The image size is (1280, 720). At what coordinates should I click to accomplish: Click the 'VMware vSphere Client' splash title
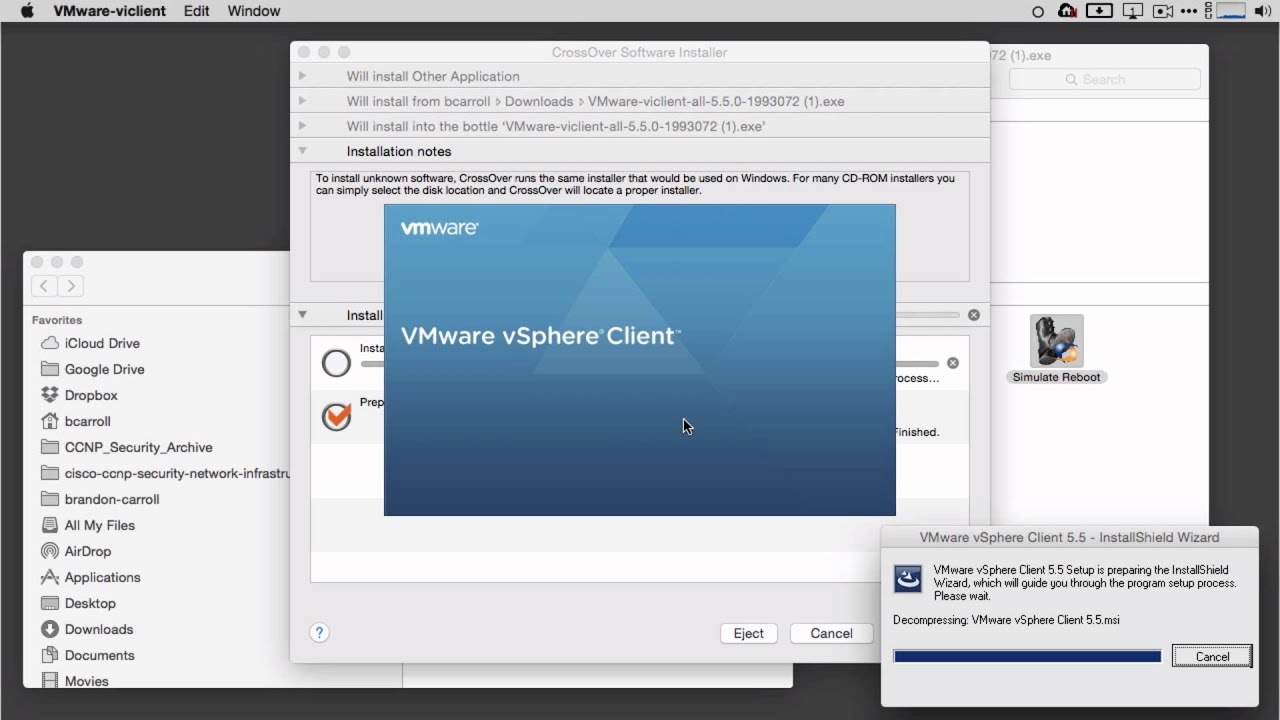(x=540, y=336)
